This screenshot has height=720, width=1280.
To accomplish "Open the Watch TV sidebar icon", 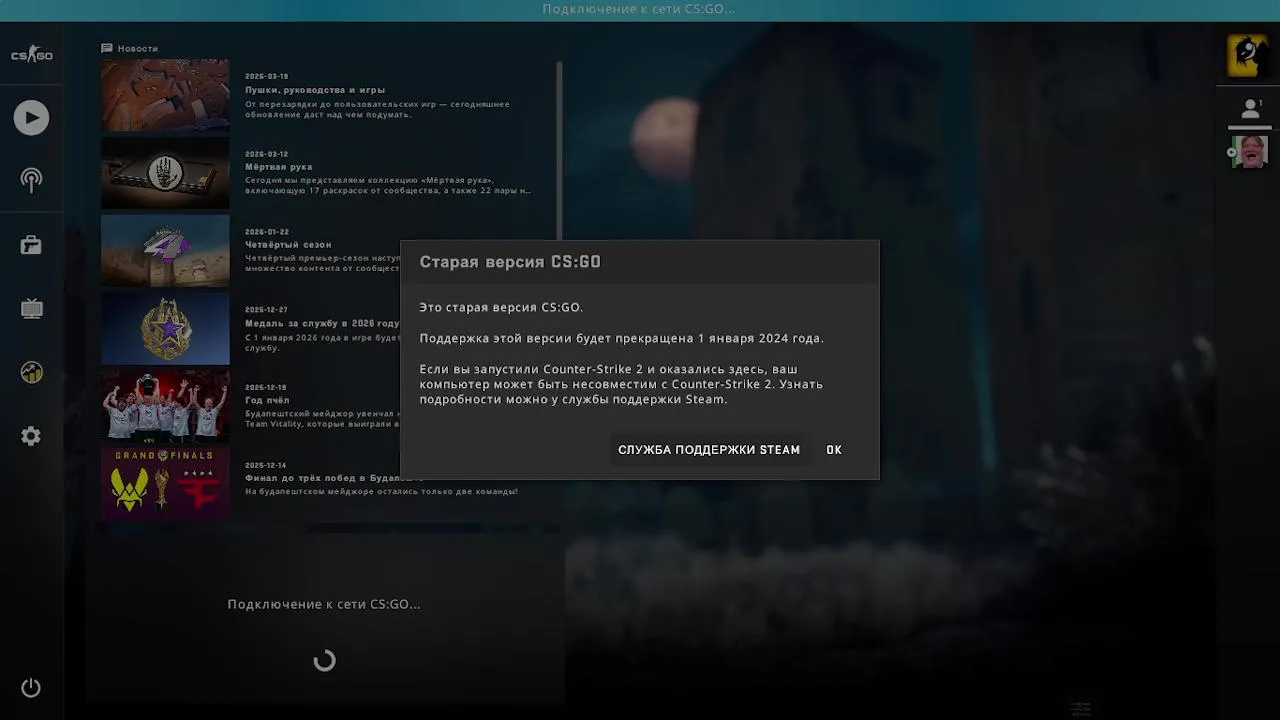I will (31, 308).
